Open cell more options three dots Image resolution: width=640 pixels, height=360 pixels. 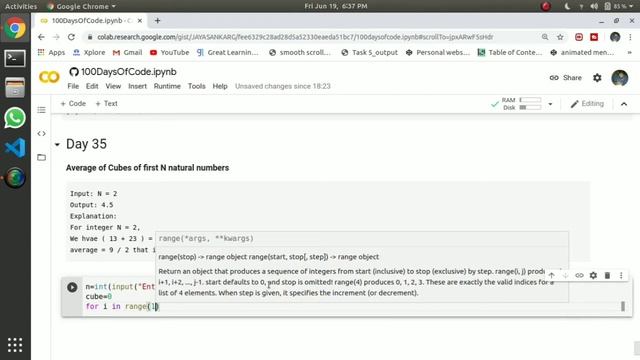click(x=621, y=276)
